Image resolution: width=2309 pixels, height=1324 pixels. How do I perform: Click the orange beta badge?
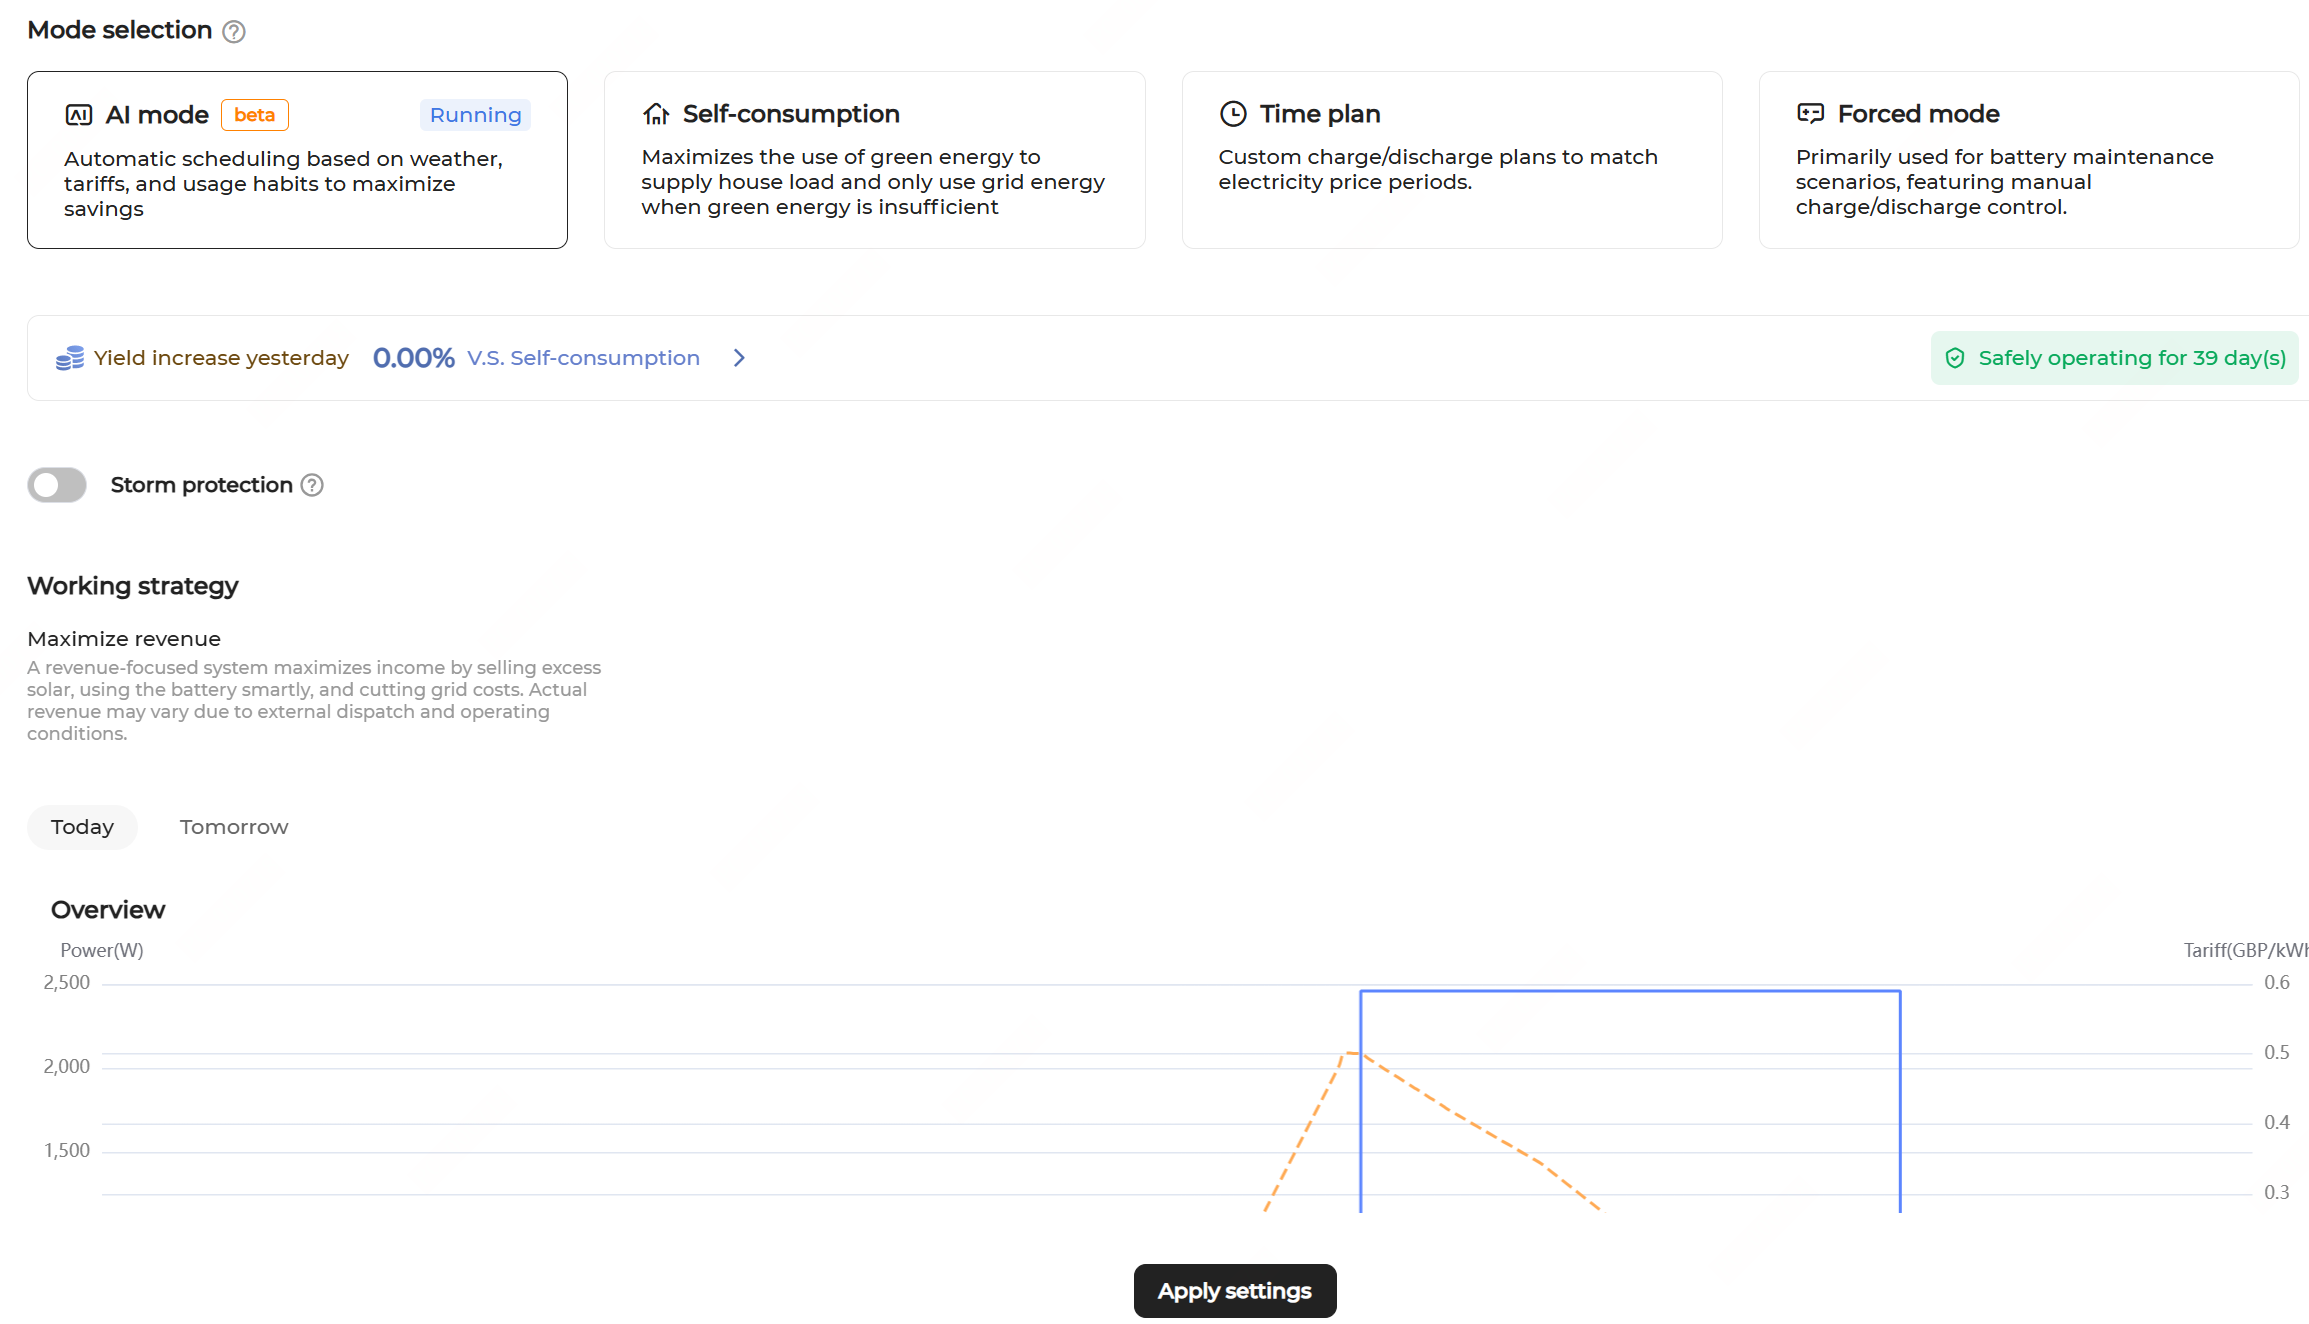(254, 115)
